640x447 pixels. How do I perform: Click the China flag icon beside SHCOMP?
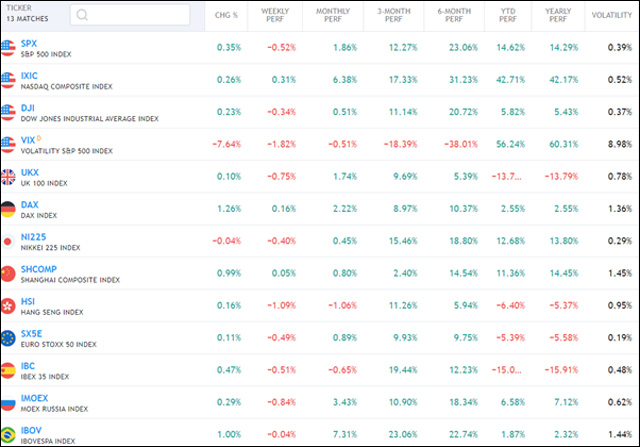(x=8, y=273)
